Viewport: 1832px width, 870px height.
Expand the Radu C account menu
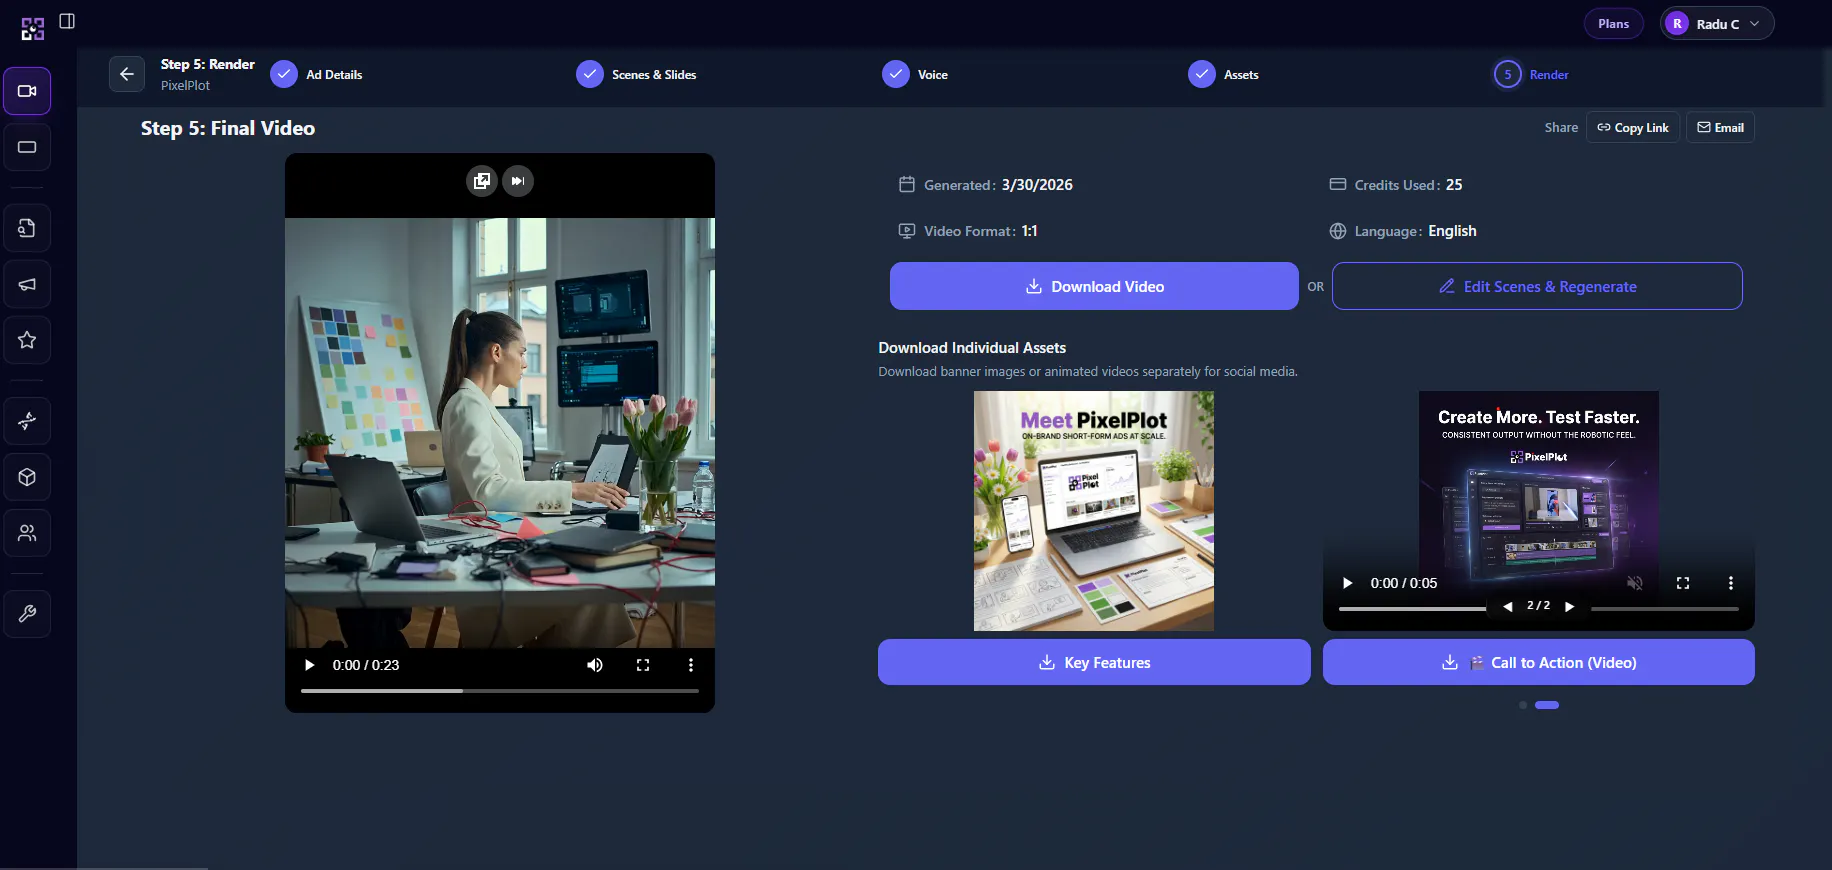coord(1717,23)
